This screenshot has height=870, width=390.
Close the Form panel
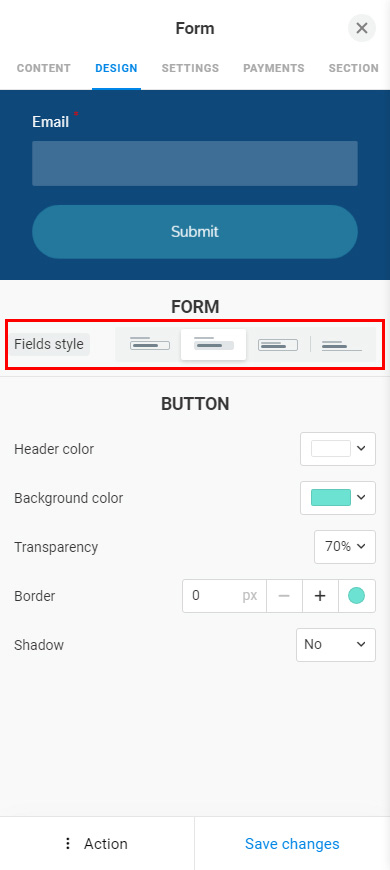[x=362, y=28]
